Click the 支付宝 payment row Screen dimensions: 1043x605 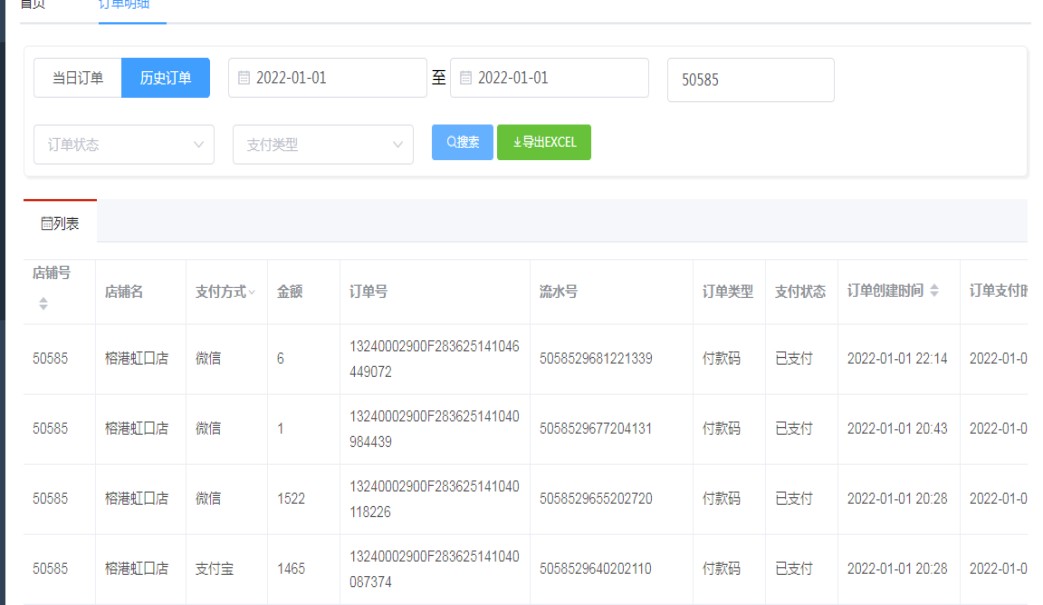214,568
